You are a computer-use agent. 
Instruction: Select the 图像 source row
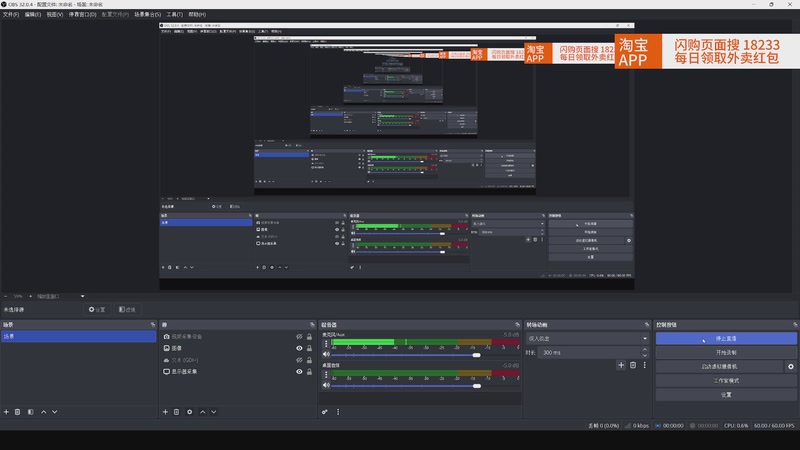coord(238,348)
